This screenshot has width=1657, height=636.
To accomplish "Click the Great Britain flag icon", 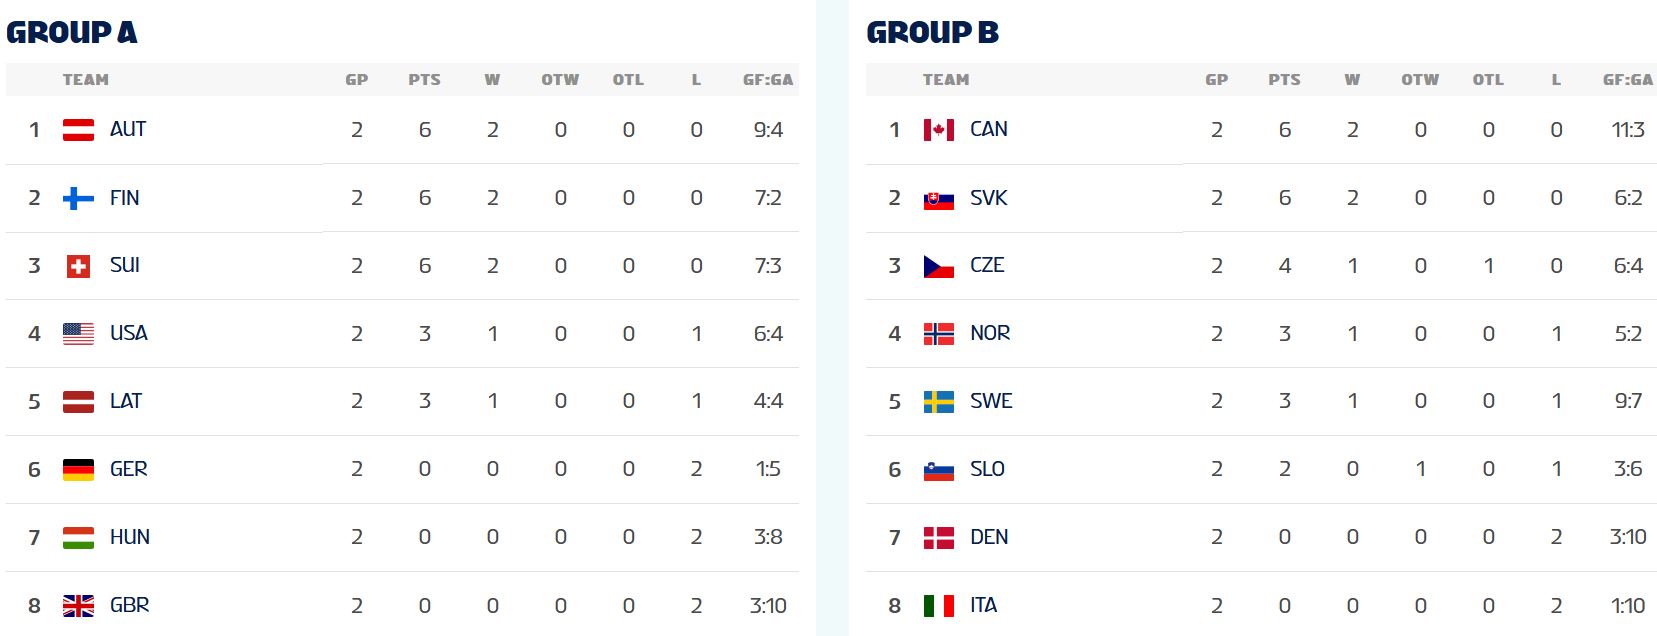I will click(78, 606).
